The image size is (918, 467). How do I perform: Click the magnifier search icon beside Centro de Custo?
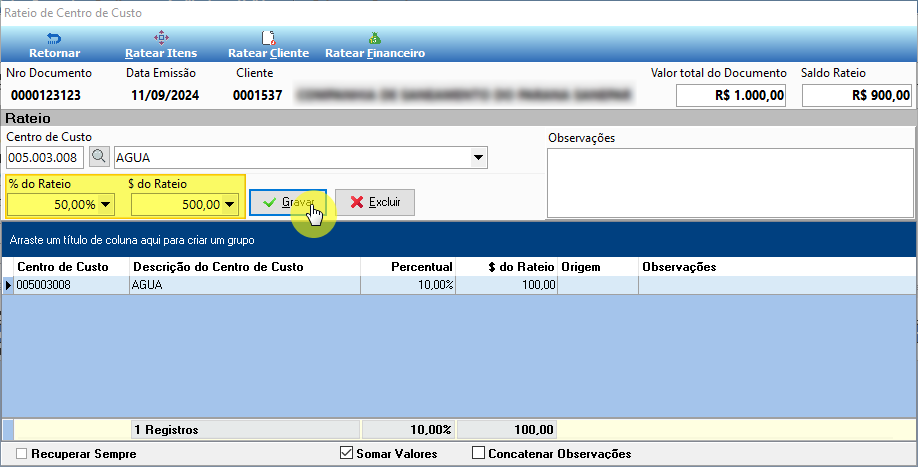tap(99, 157)
